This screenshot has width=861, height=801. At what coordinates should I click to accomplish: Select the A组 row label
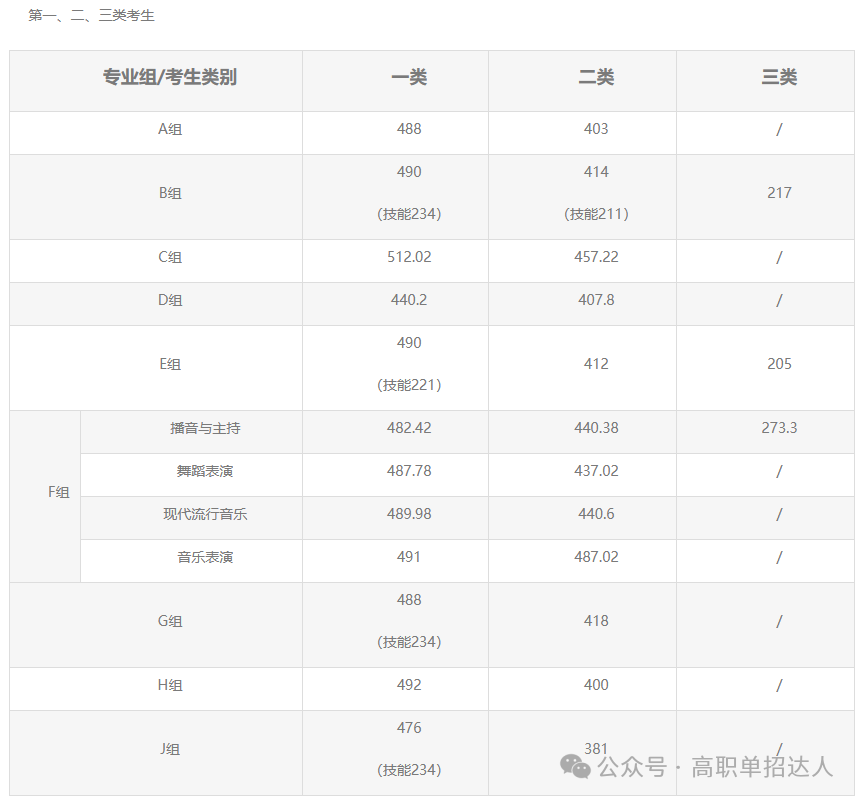170,129
